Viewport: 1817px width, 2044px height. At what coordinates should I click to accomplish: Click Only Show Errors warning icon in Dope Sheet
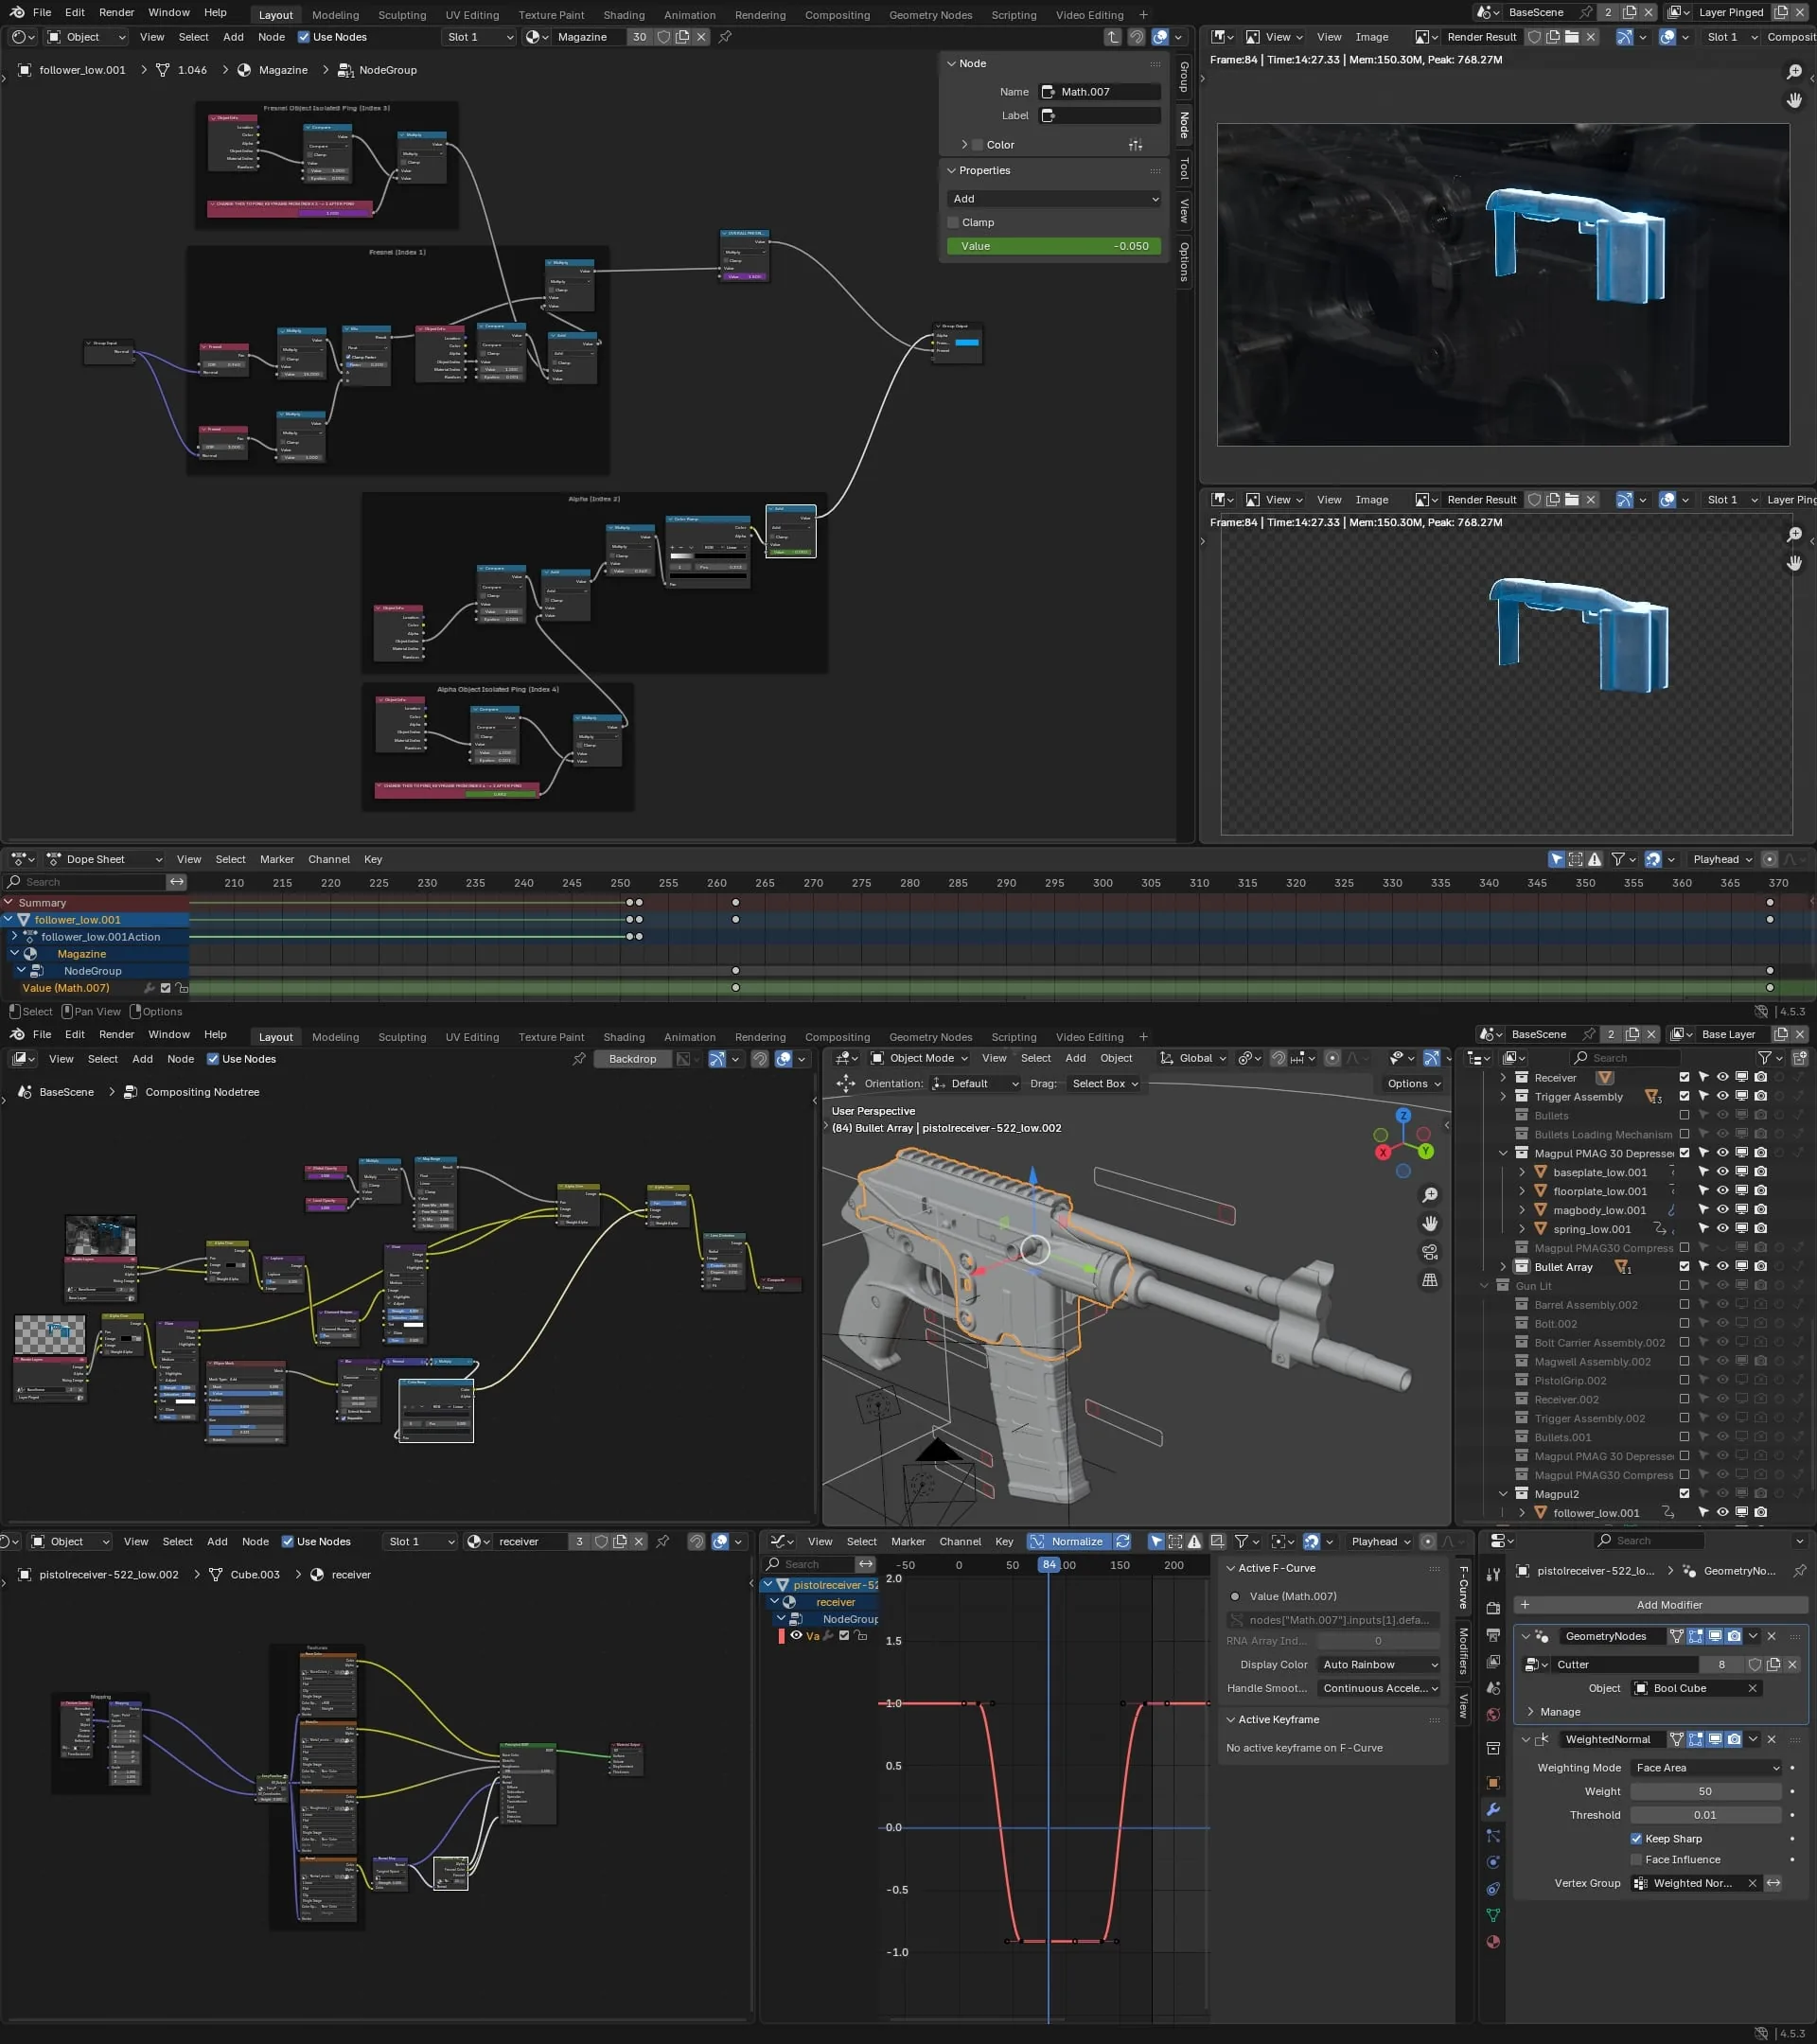click(x=1595, y=859)
